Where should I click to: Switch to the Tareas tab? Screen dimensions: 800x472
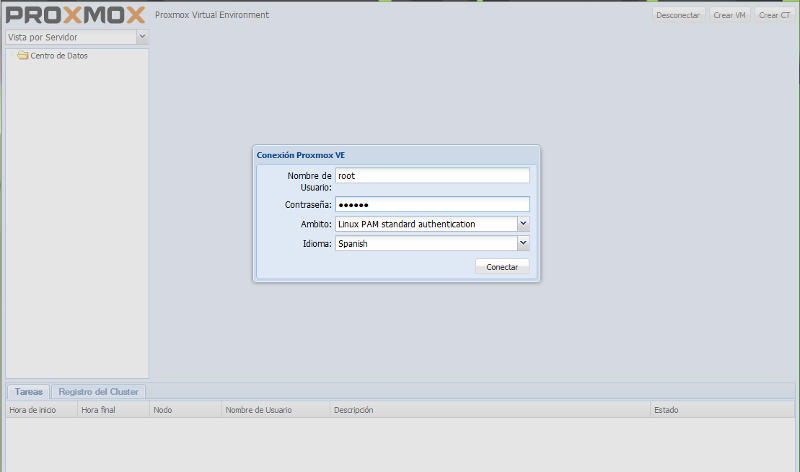[29, 392]
